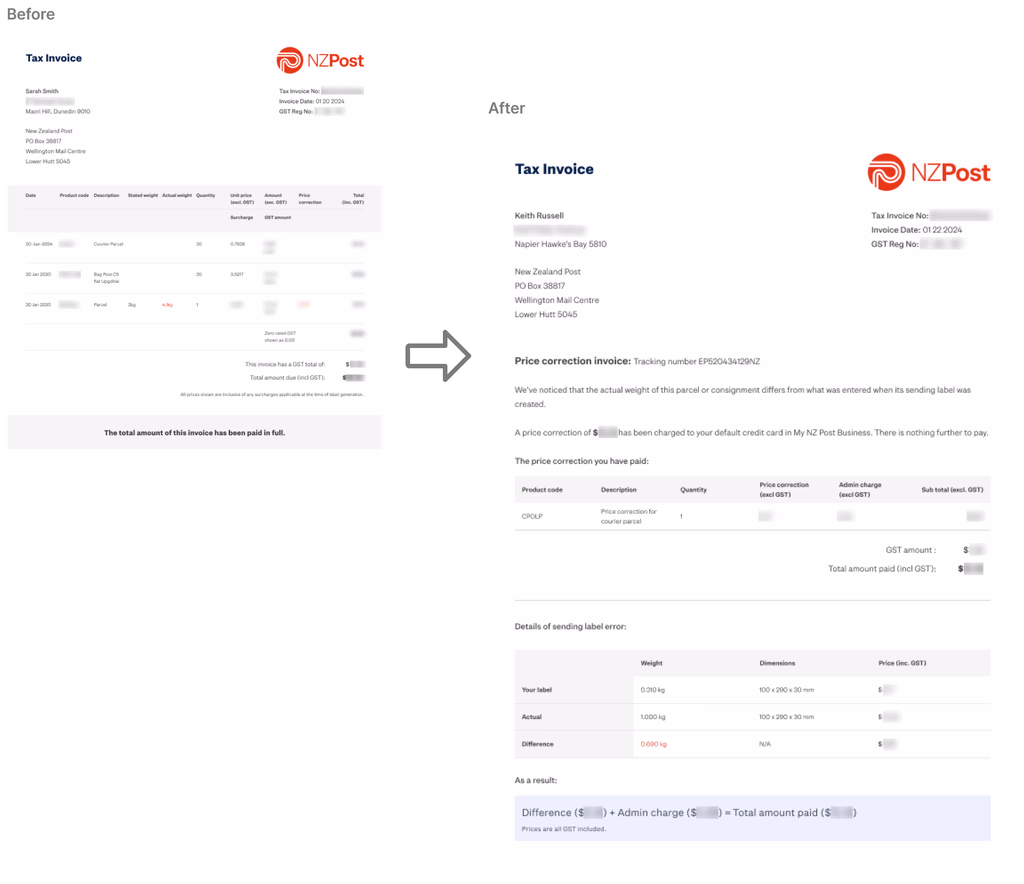Click the 'Surcharge' sub-header in the Before table
Screen dimensions: 1024x884
pos(242,217)
